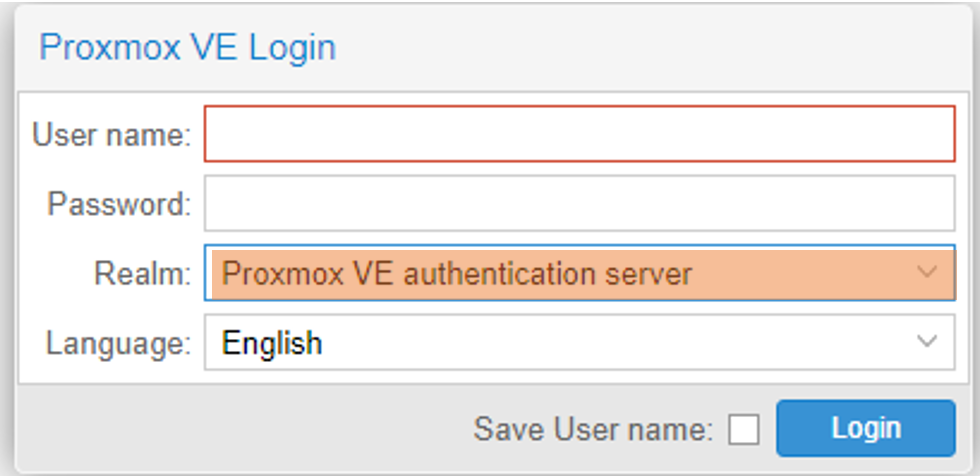Screen dimensions: 980x476
Task: Focus the Password input field
Action: point(580,204)
